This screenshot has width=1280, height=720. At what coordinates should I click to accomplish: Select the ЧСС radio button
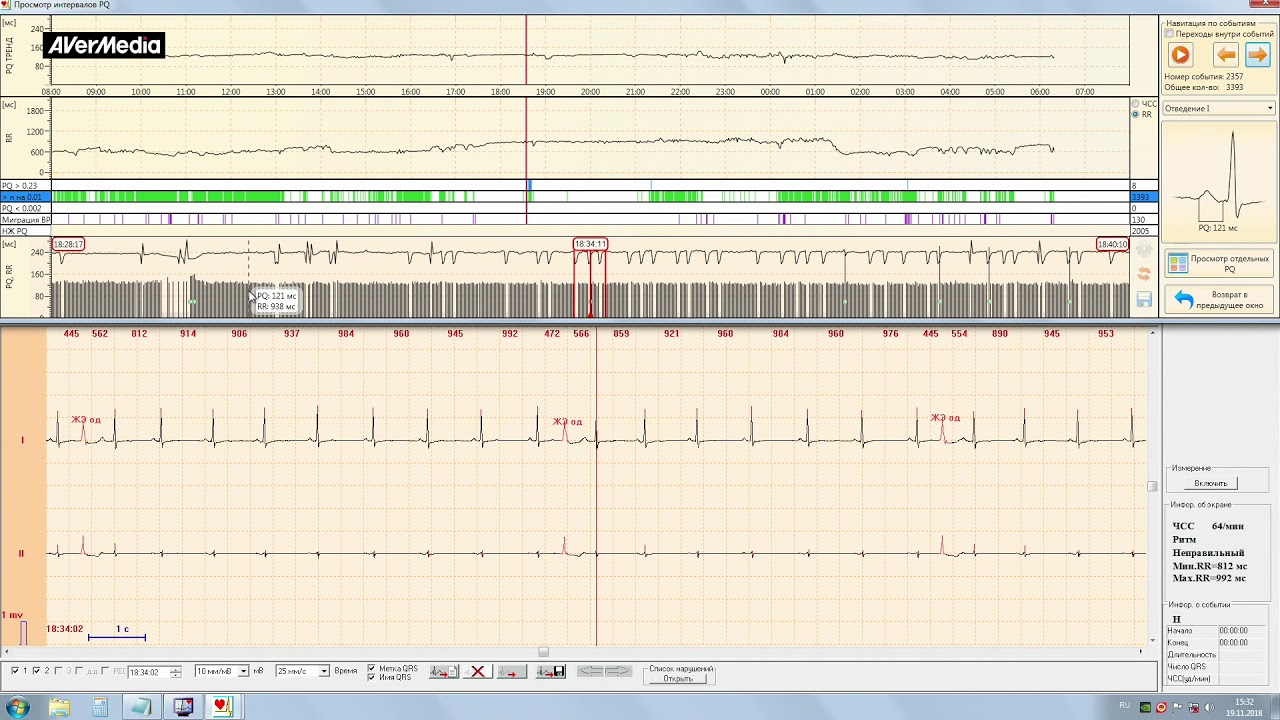pyautogui.click(x=1135, y=104)
